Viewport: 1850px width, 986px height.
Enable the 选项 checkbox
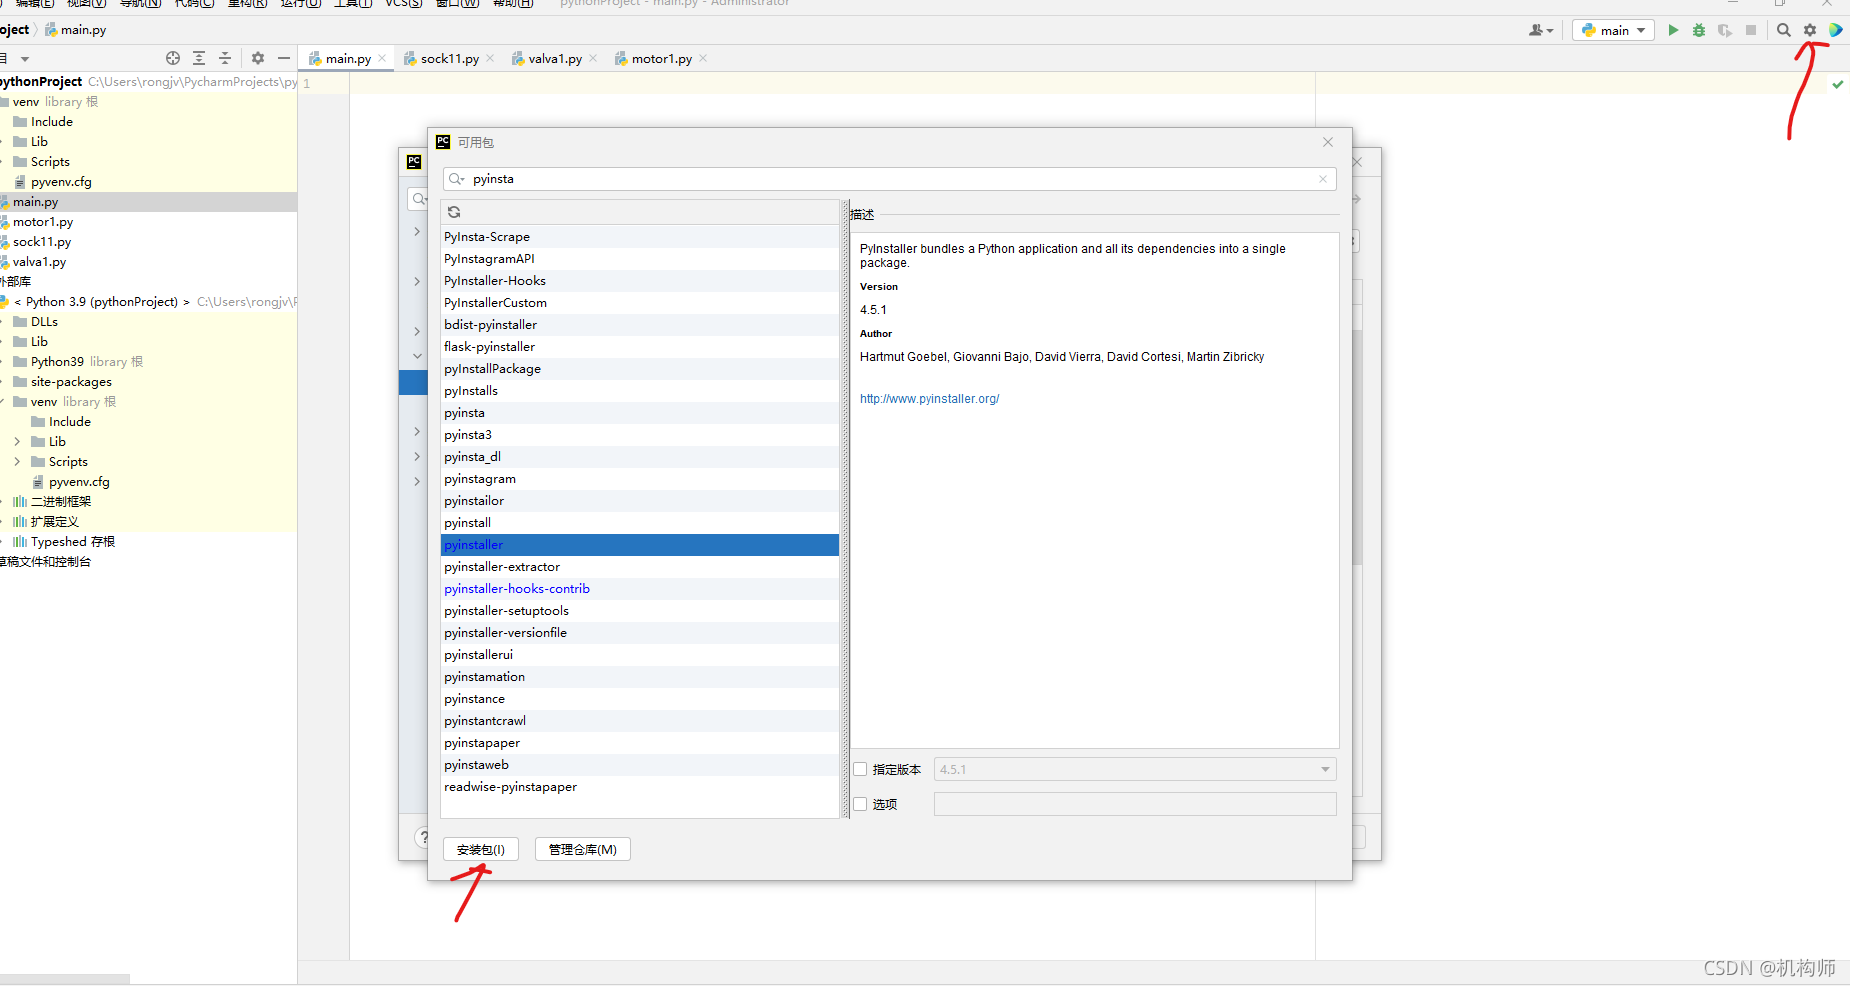(x=860, y=804)
